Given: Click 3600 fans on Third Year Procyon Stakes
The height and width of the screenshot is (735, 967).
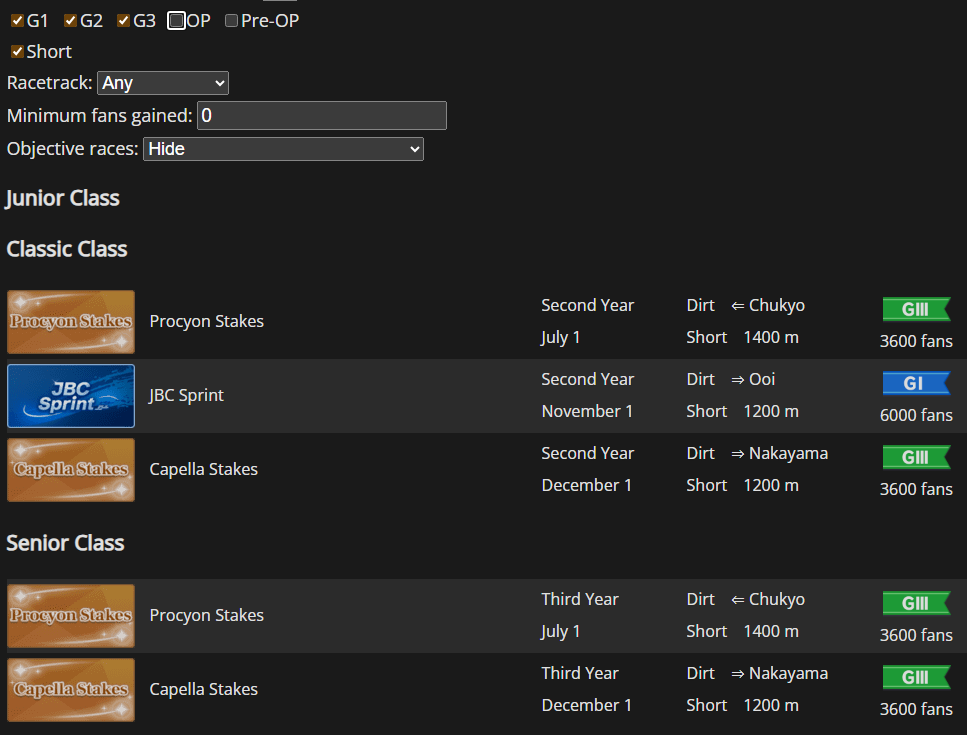Looking at the screenshot, I should (916, 636).
